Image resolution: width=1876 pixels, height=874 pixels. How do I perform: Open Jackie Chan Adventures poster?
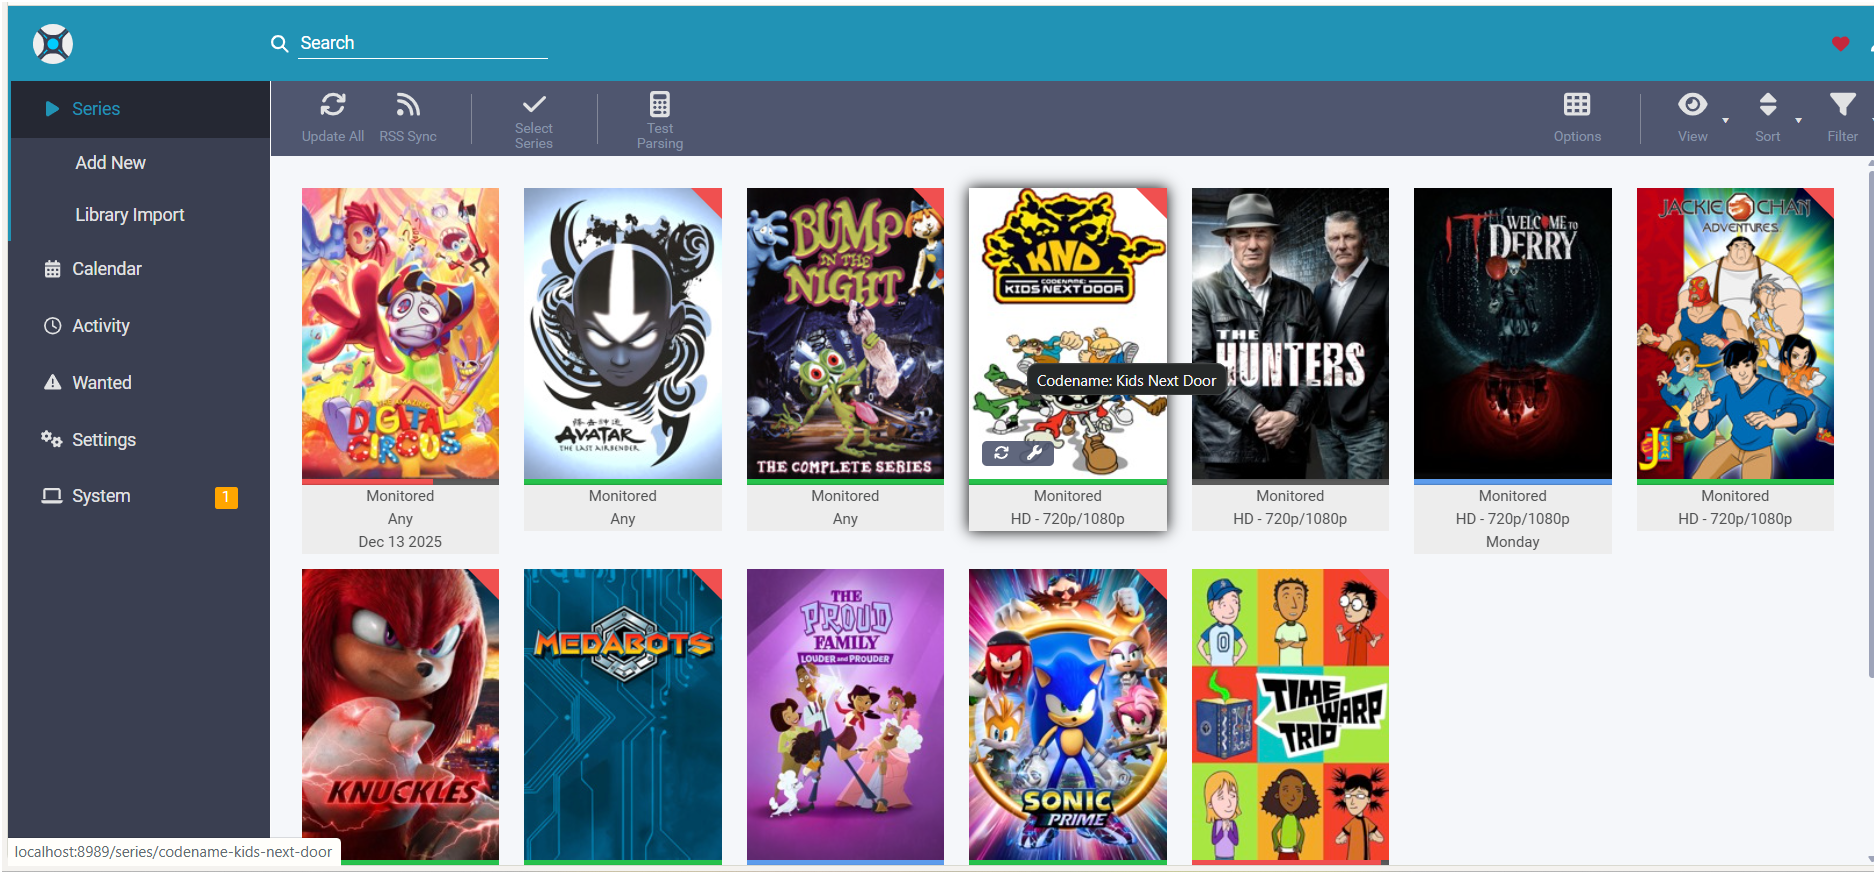click(x=1735, y=334)
